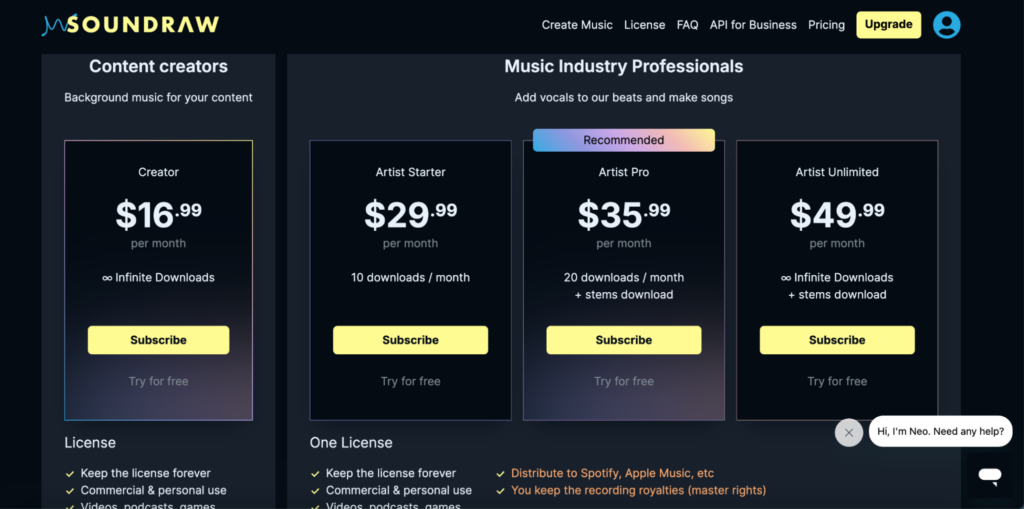Navigate to API for Business

(x=753, y=25)
